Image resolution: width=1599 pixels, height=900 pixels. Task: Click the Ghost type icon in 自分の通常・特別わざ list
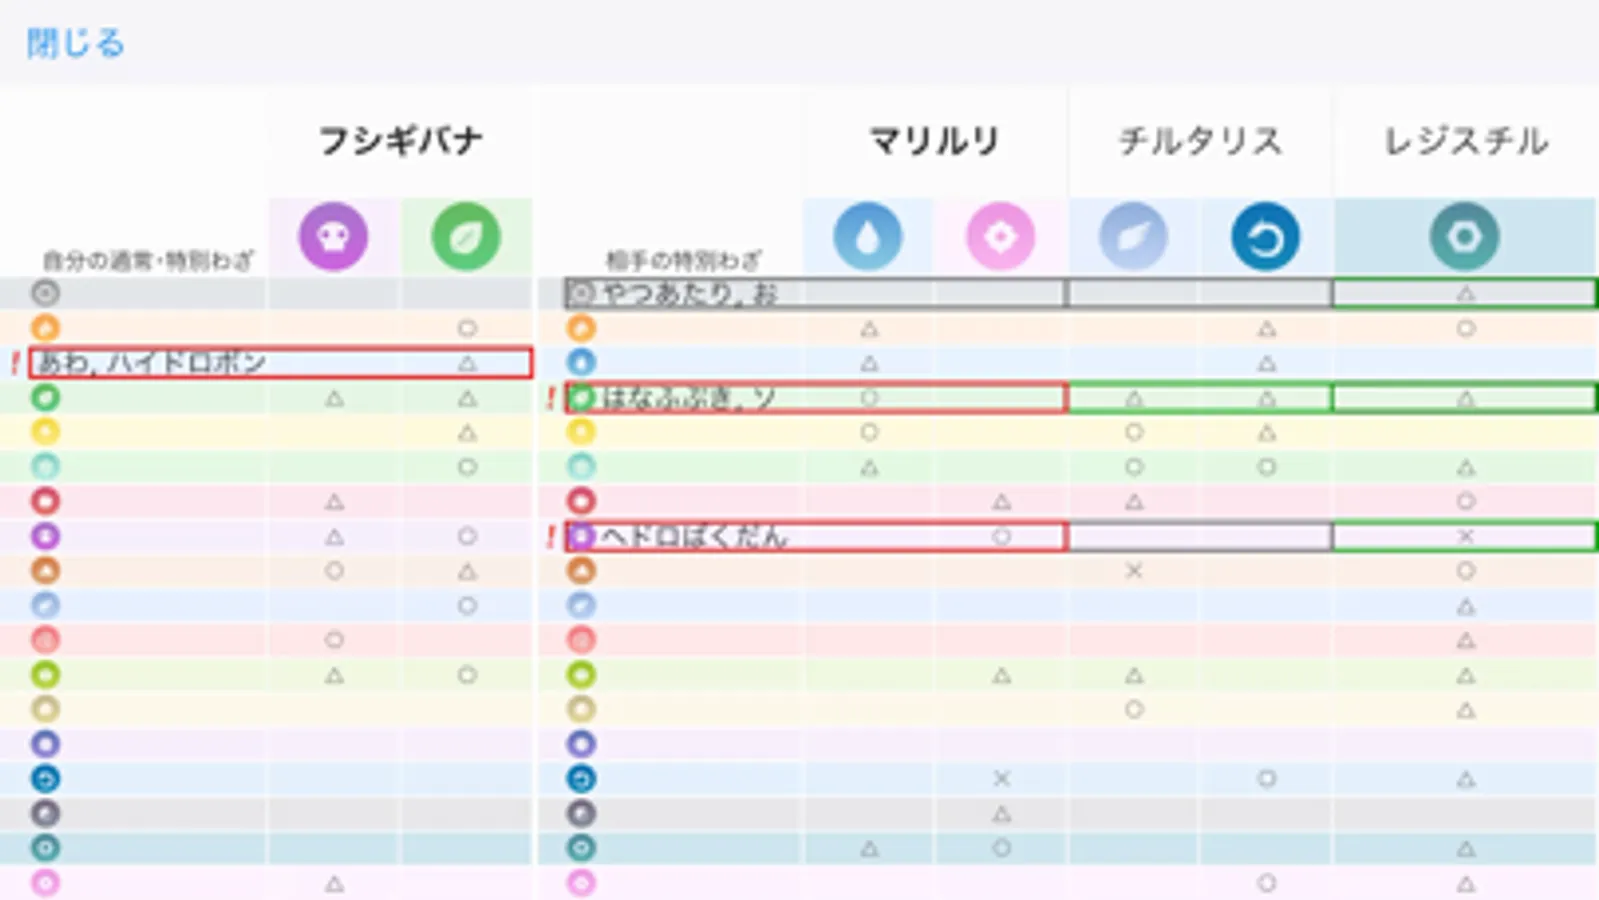[x=45, y=744]
